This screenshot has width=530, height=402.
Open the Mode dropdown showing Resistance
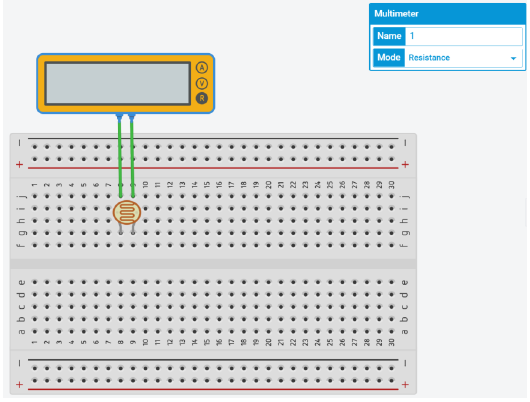[463, 58]
